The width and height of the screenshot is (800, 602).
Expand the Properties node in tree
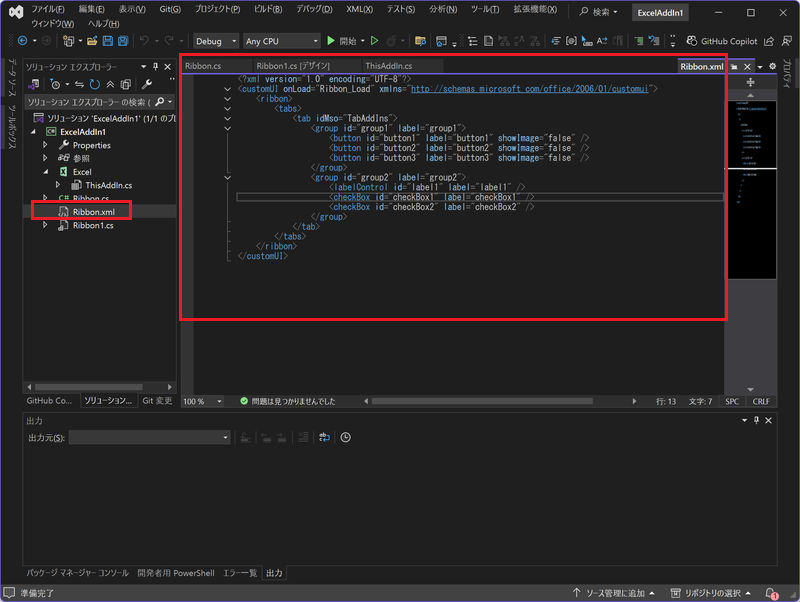click(44, 145)
